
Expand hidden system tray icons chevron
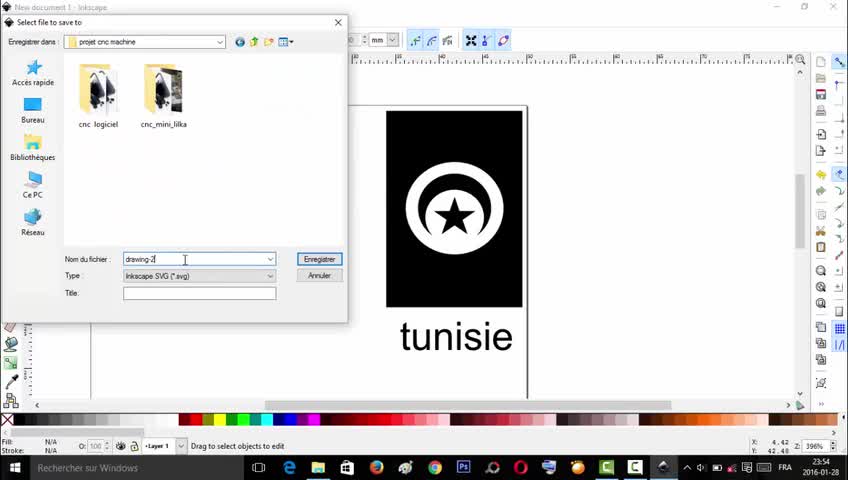click(686, 468)
